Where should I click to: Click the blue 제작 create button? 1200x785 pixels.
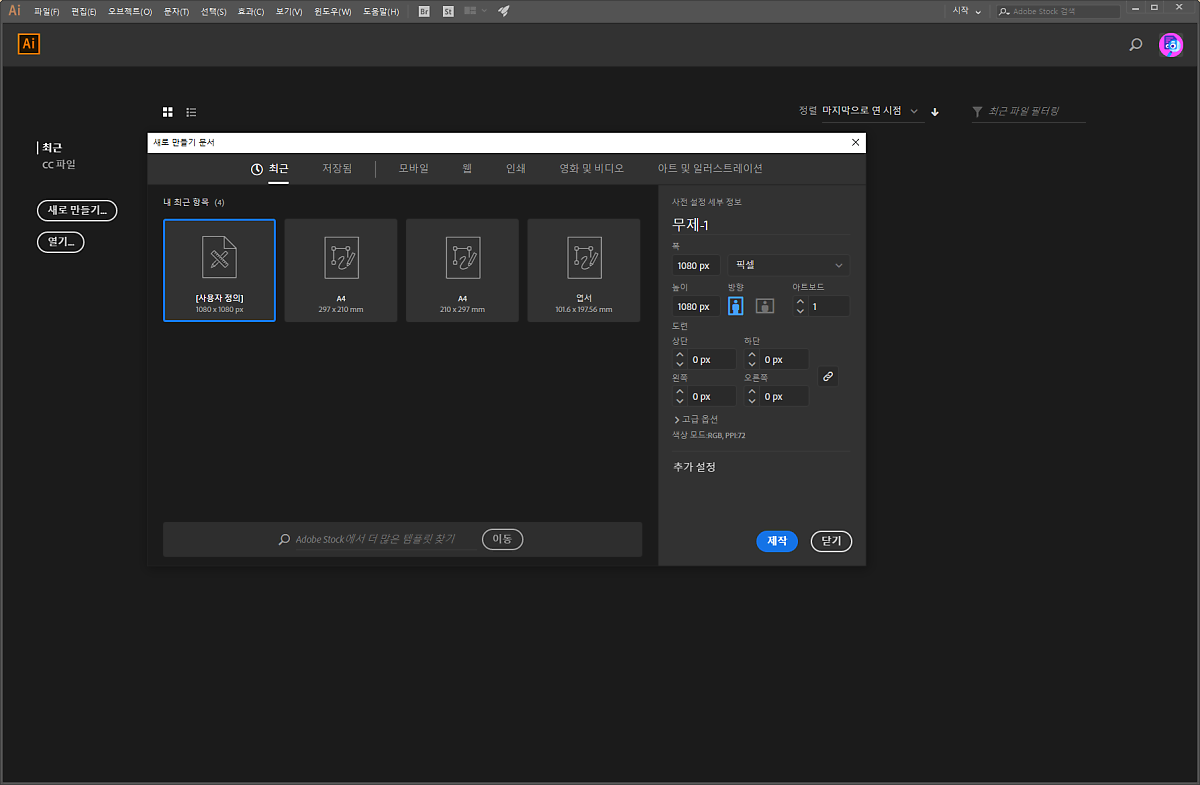777,541
